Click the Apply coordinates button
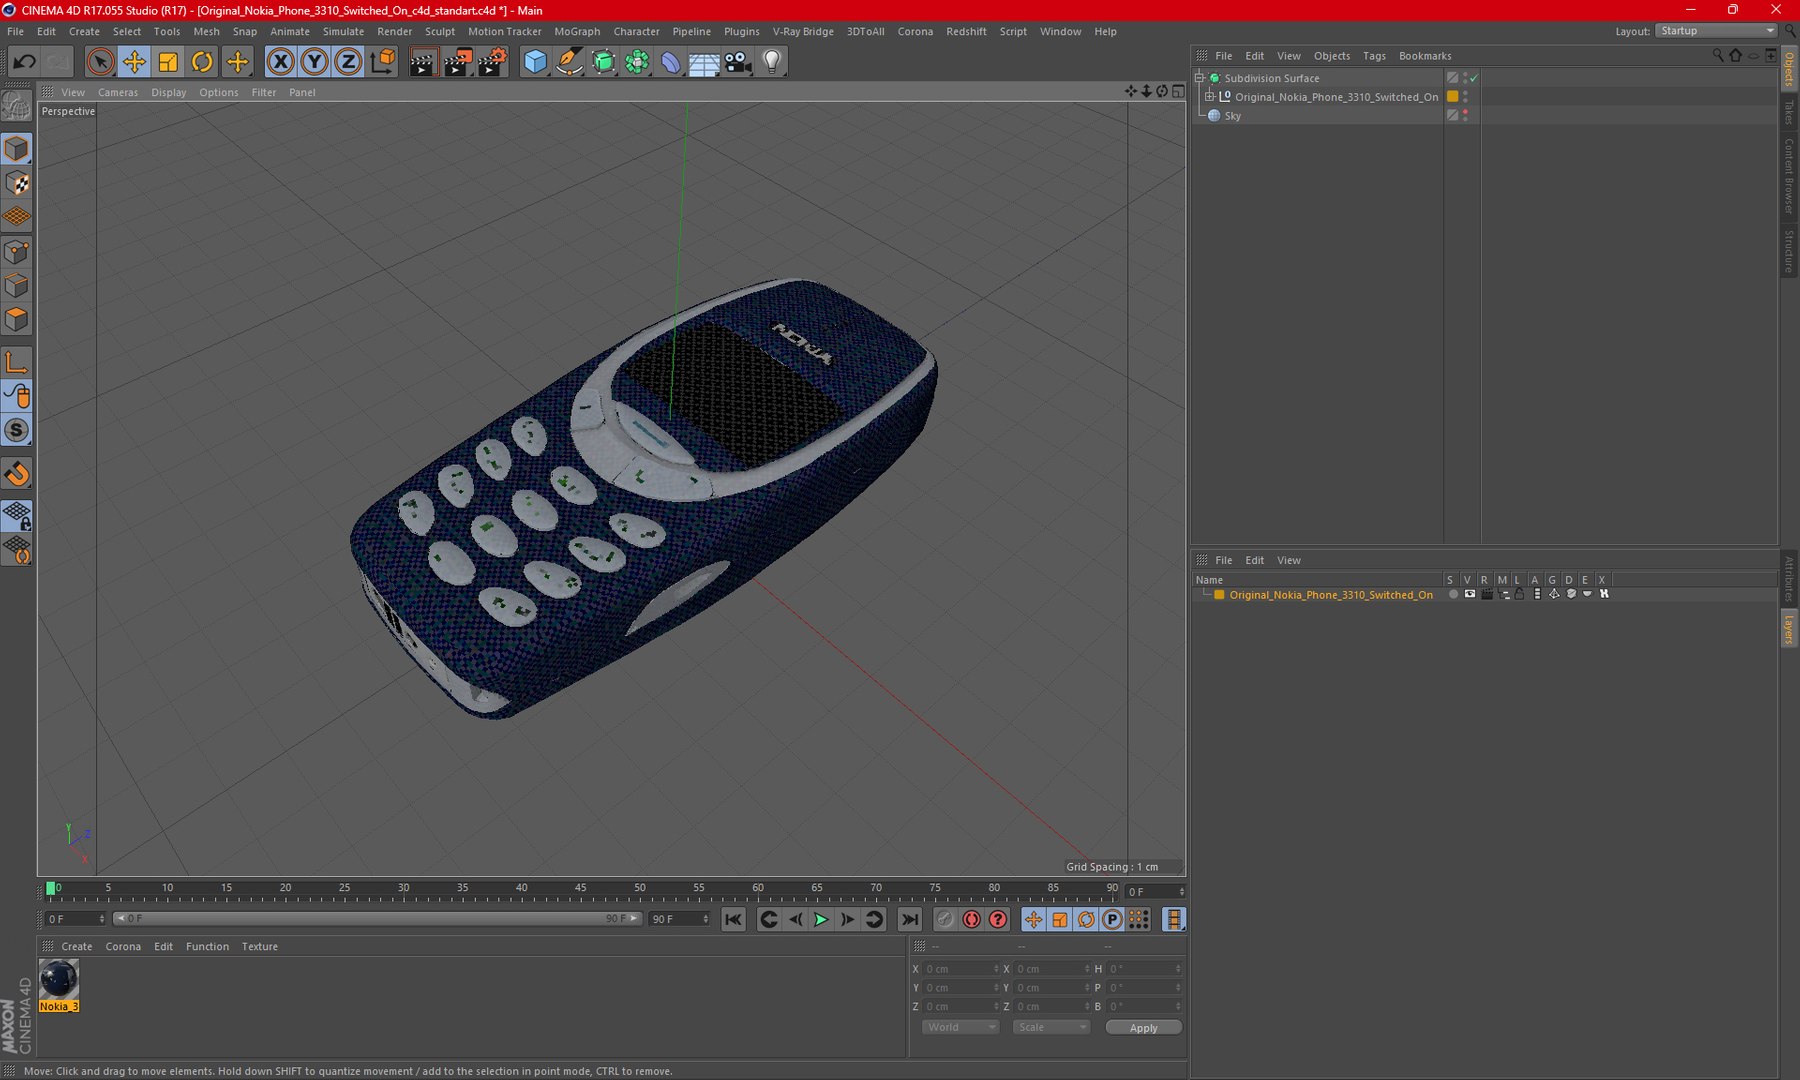Viewport: 1800px width, 1080px height. click(x=1143, y=1028)
